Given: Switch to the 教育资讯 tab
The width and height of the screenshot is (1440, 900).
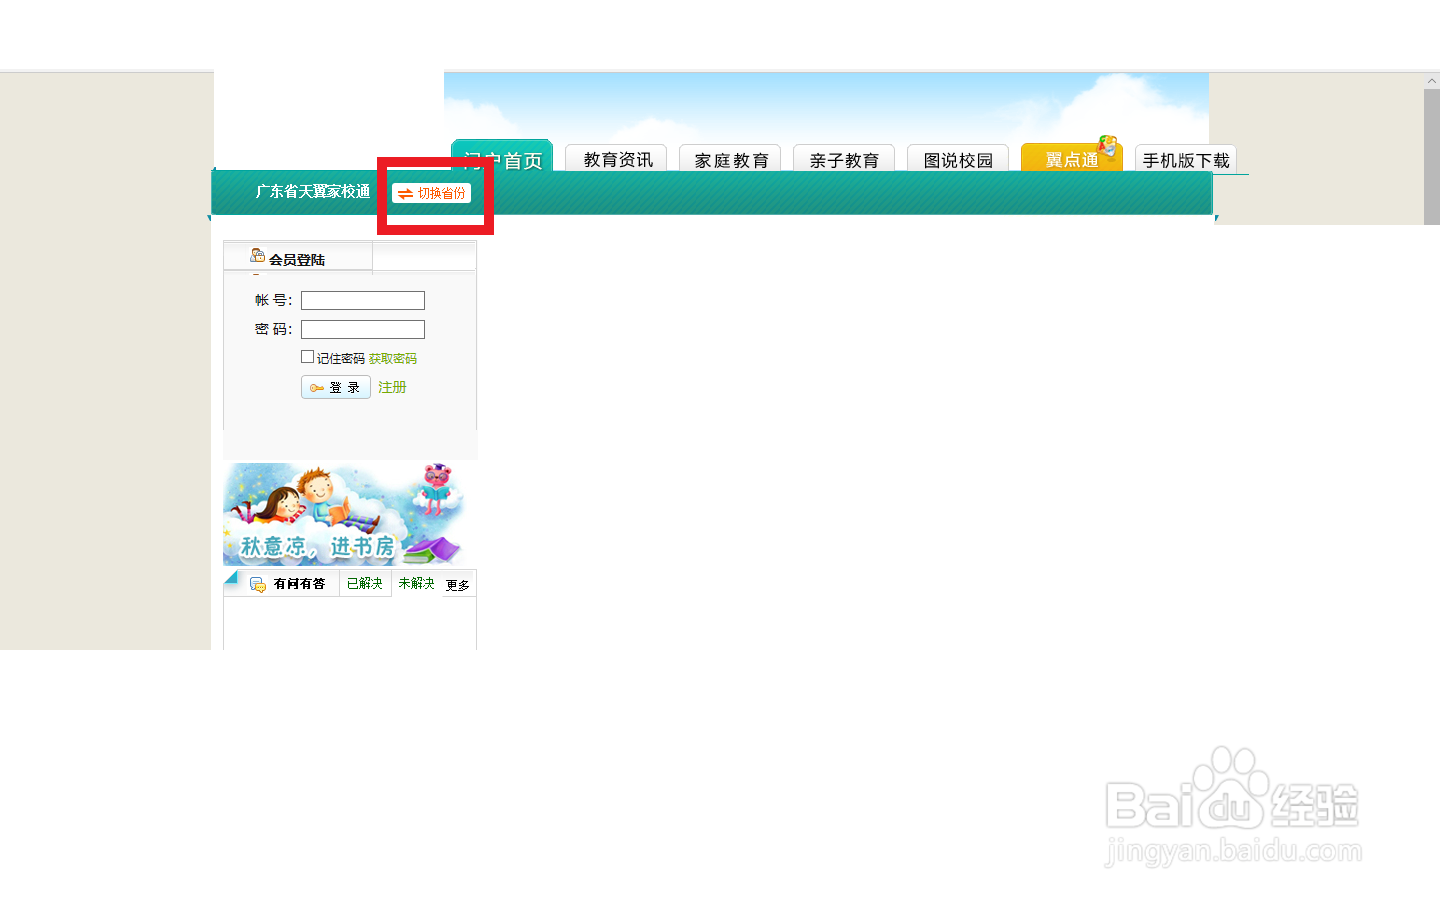Looking at the screenshot, I should coord(616,158).
